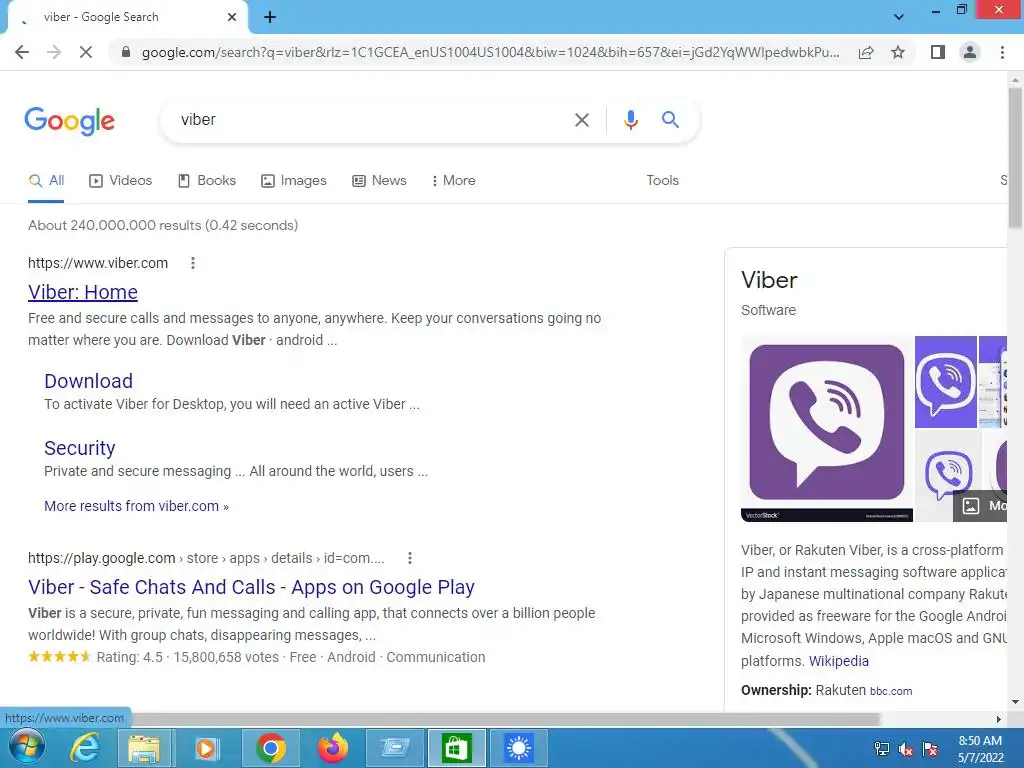Click the muted volume tray icon

(905, 749)
